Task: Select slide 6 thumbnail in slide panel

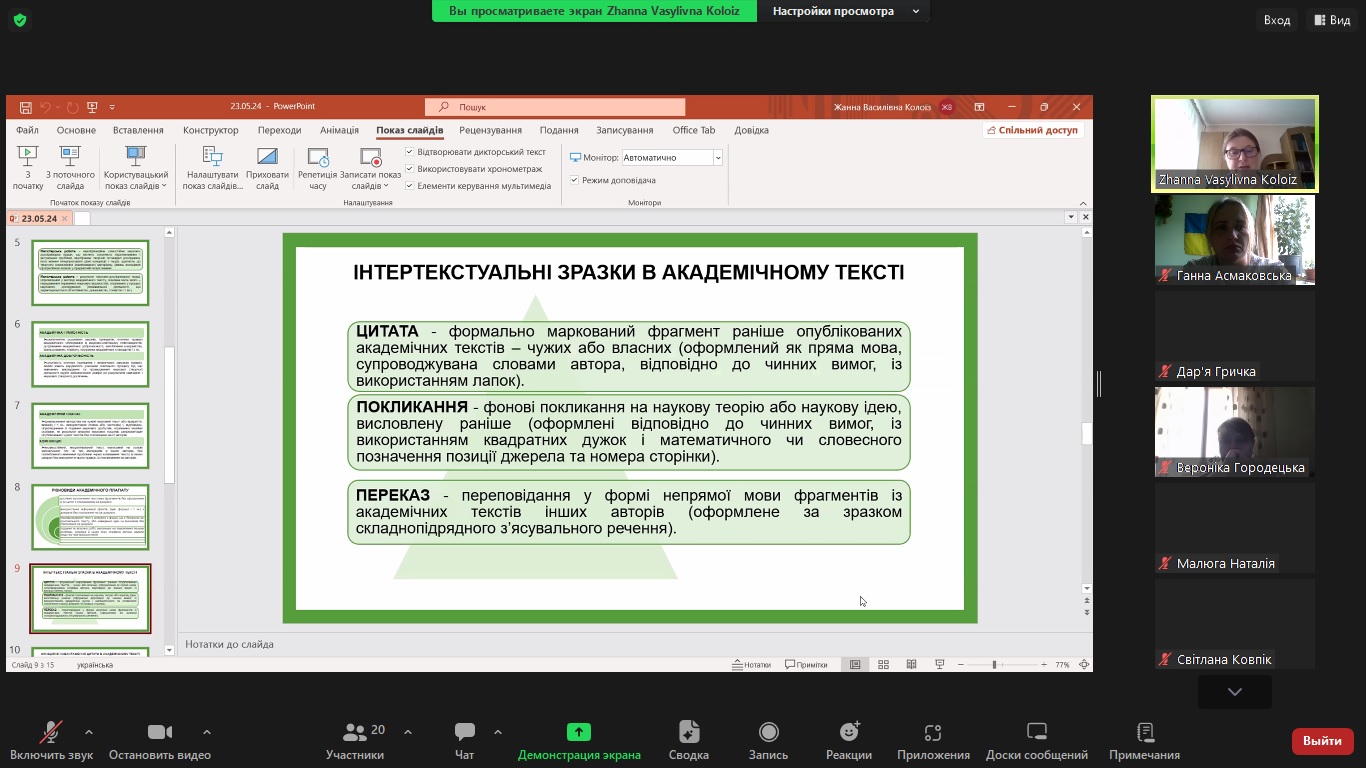Action: pos(90,354)
